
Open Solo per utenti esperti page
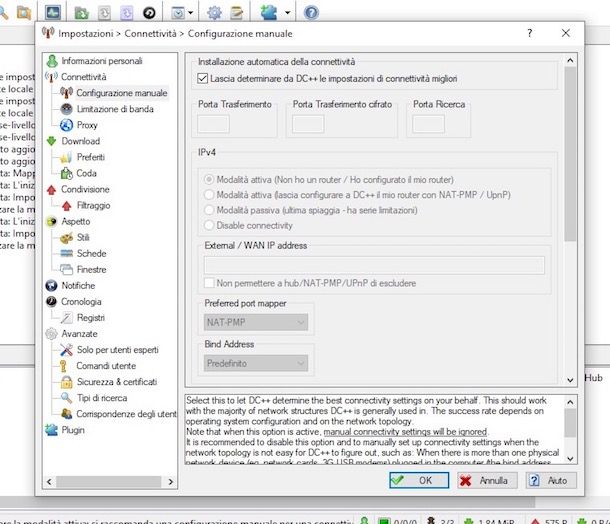tap(117, 350)
